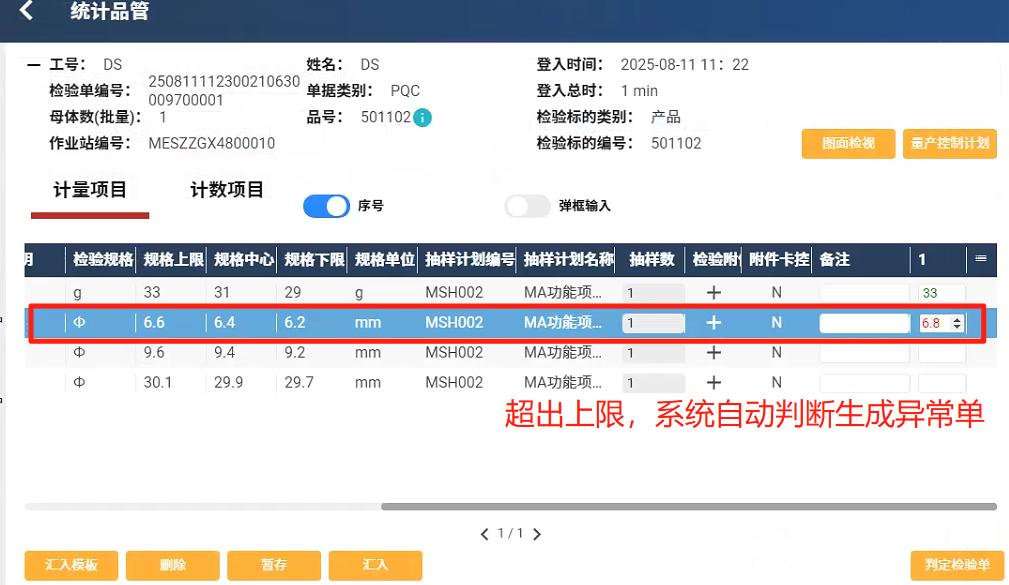
Task: Click the 汇入 button
Action: [375, 565]
